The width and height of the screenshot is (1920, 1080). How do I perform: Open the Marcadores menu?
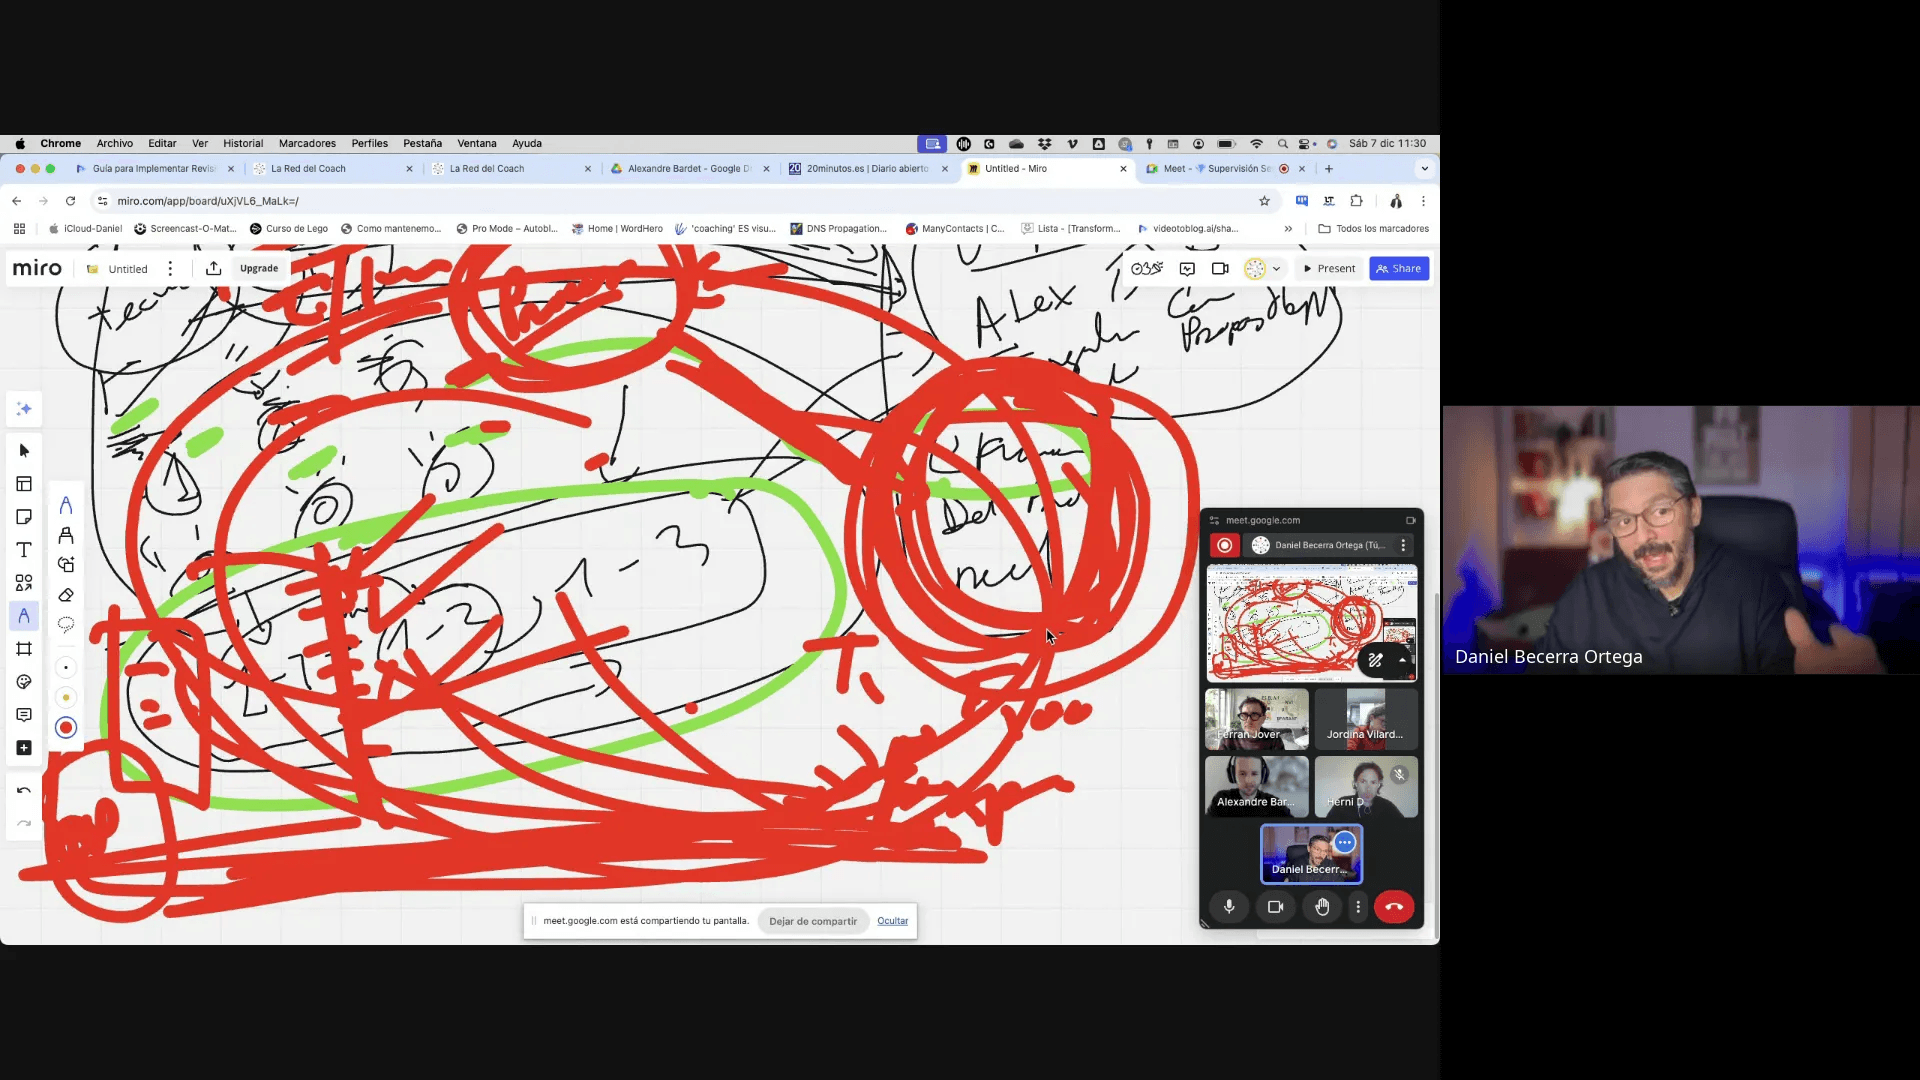pos(307,144)
